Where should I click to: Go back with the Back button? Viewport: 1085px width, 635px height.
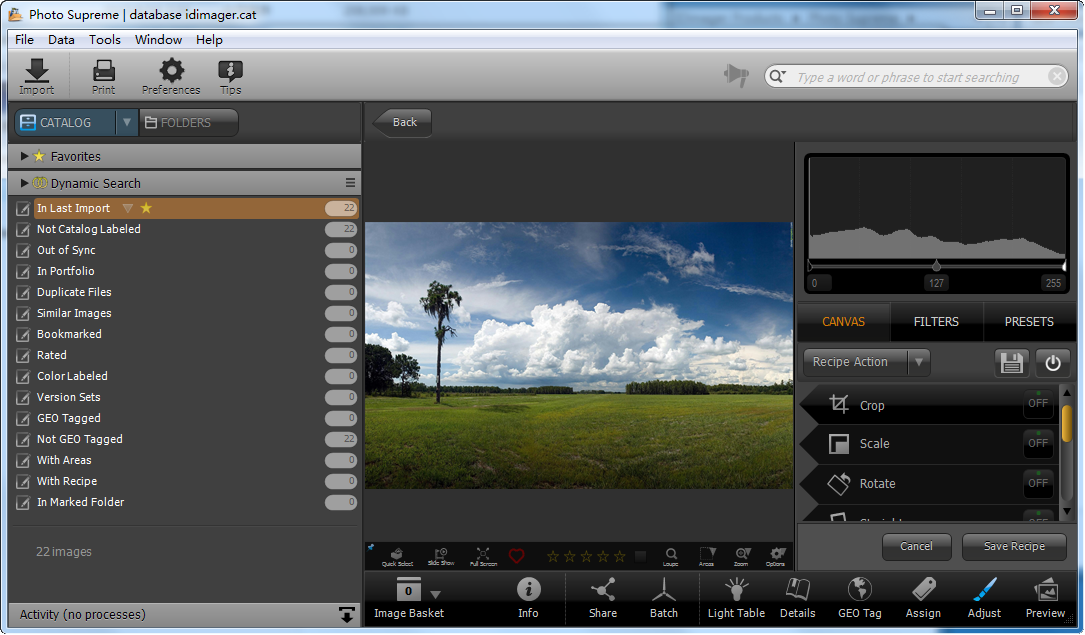pos(403,122)
